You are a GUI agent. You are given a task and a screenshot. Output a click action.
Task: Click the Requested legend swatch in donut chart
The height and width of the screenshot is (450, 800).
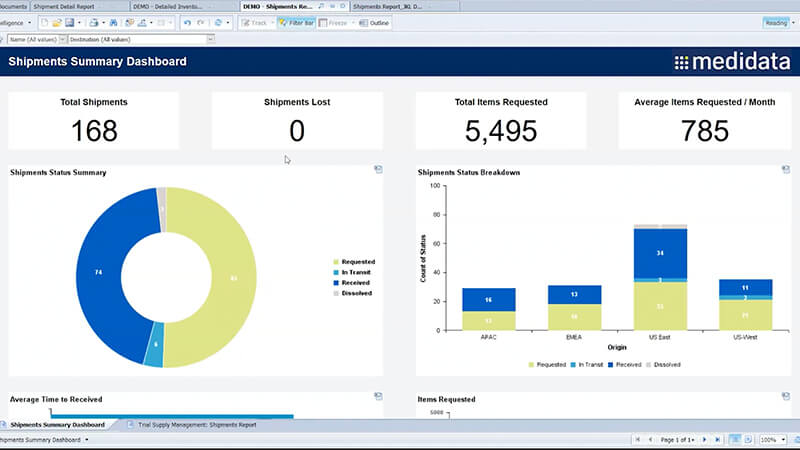pyautogui.click(x=336, y=262)
